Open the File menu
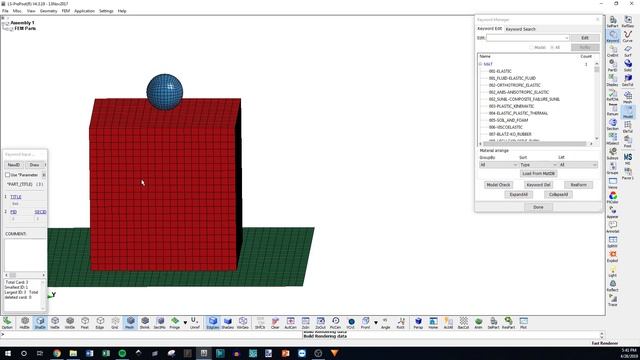 coord(5,11)
